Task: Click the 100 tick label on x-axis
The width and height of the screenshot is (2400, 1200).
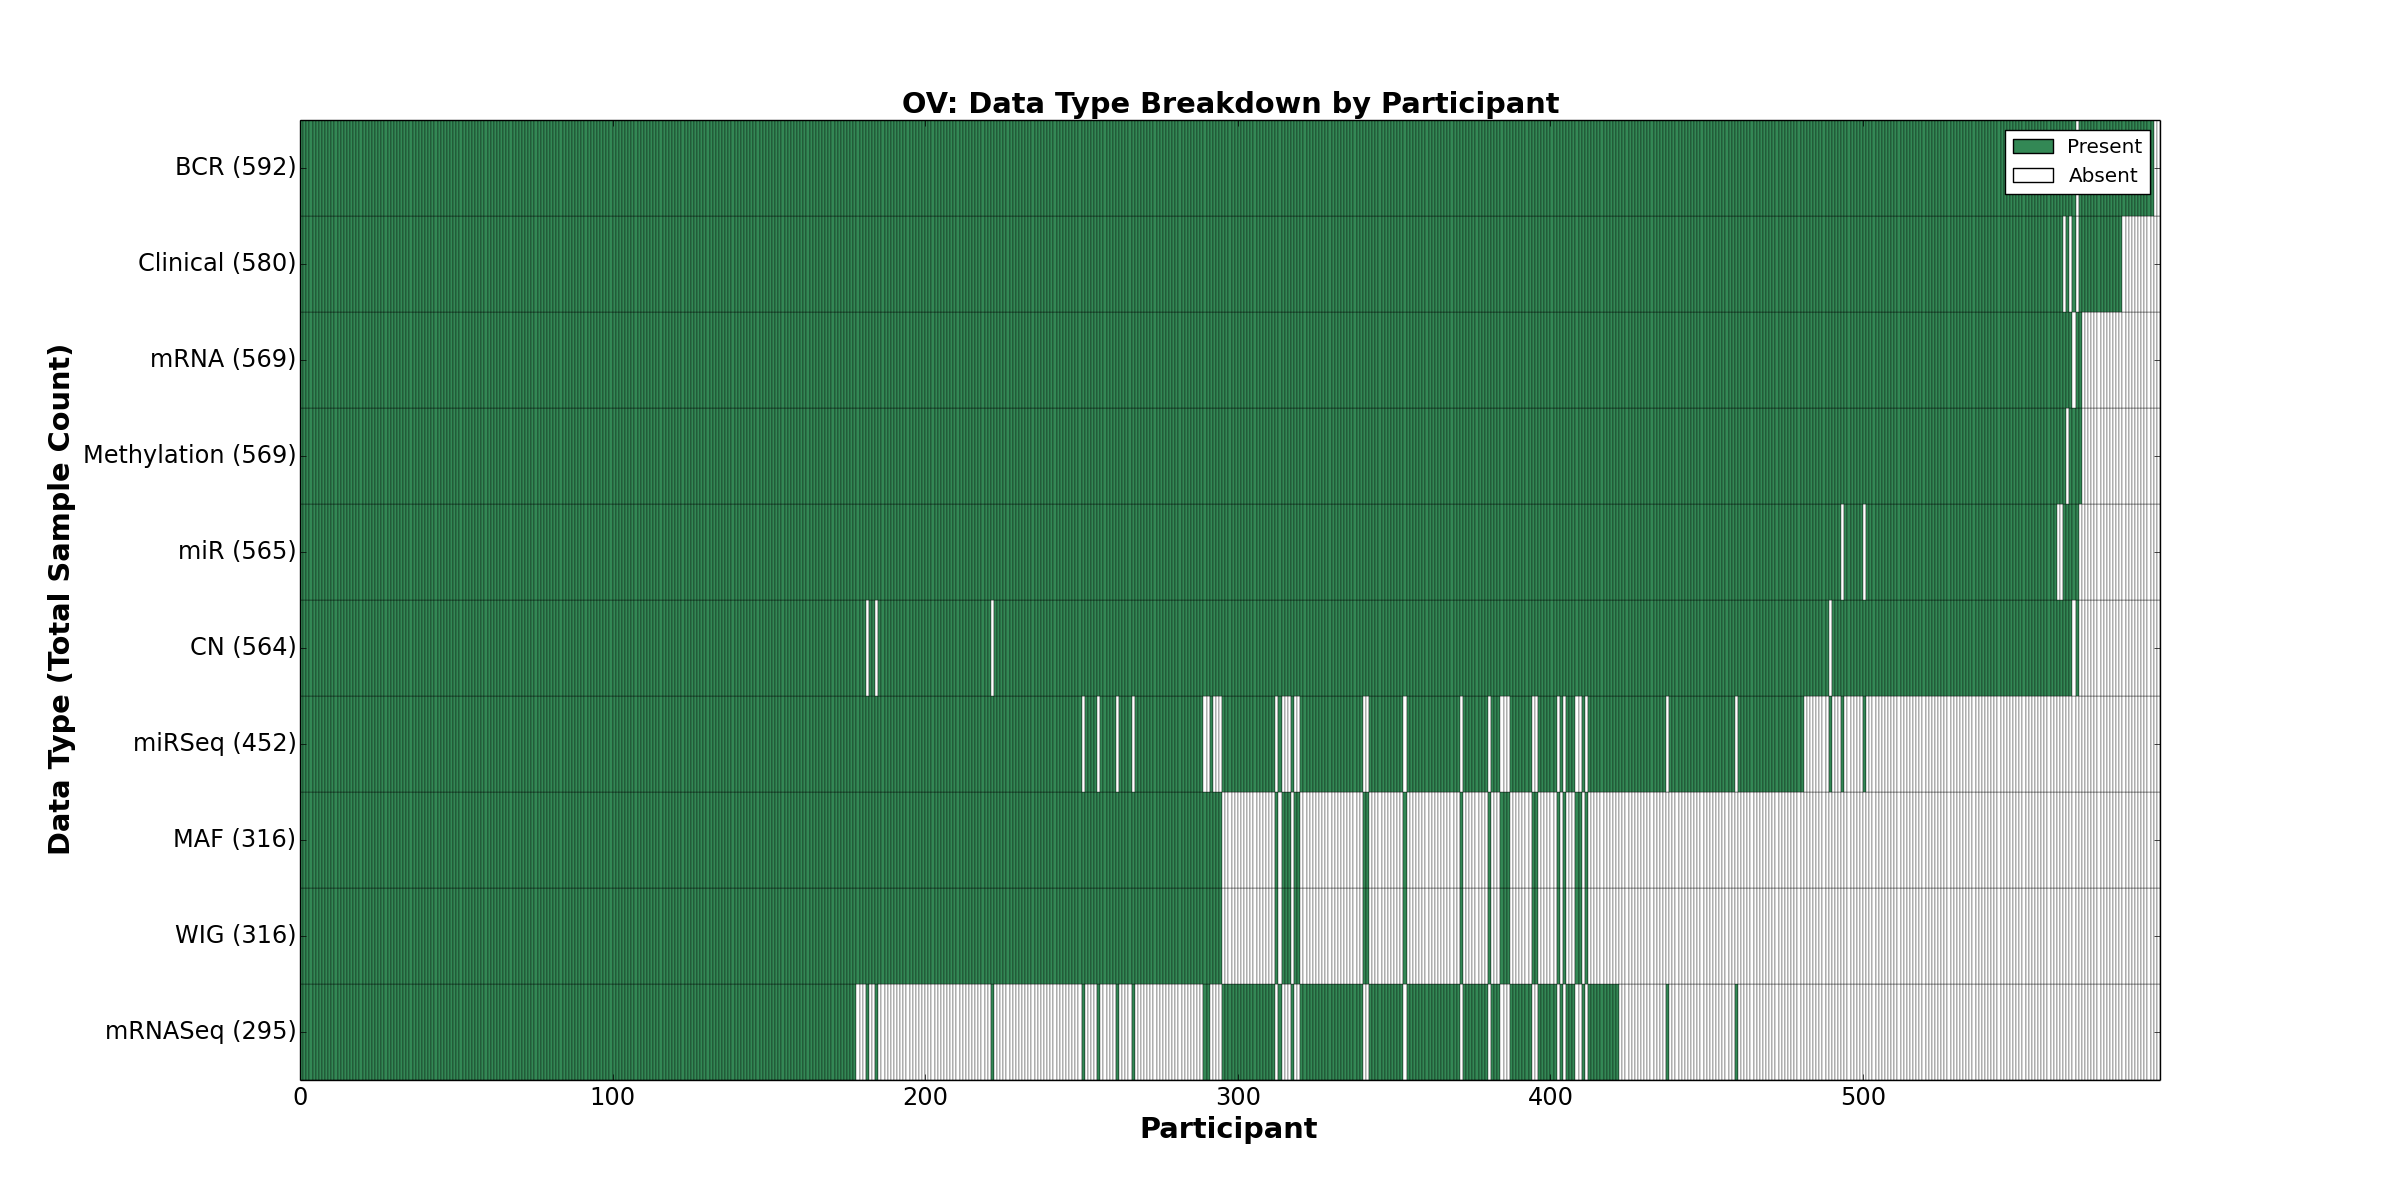Action: tap(612, 1097)
